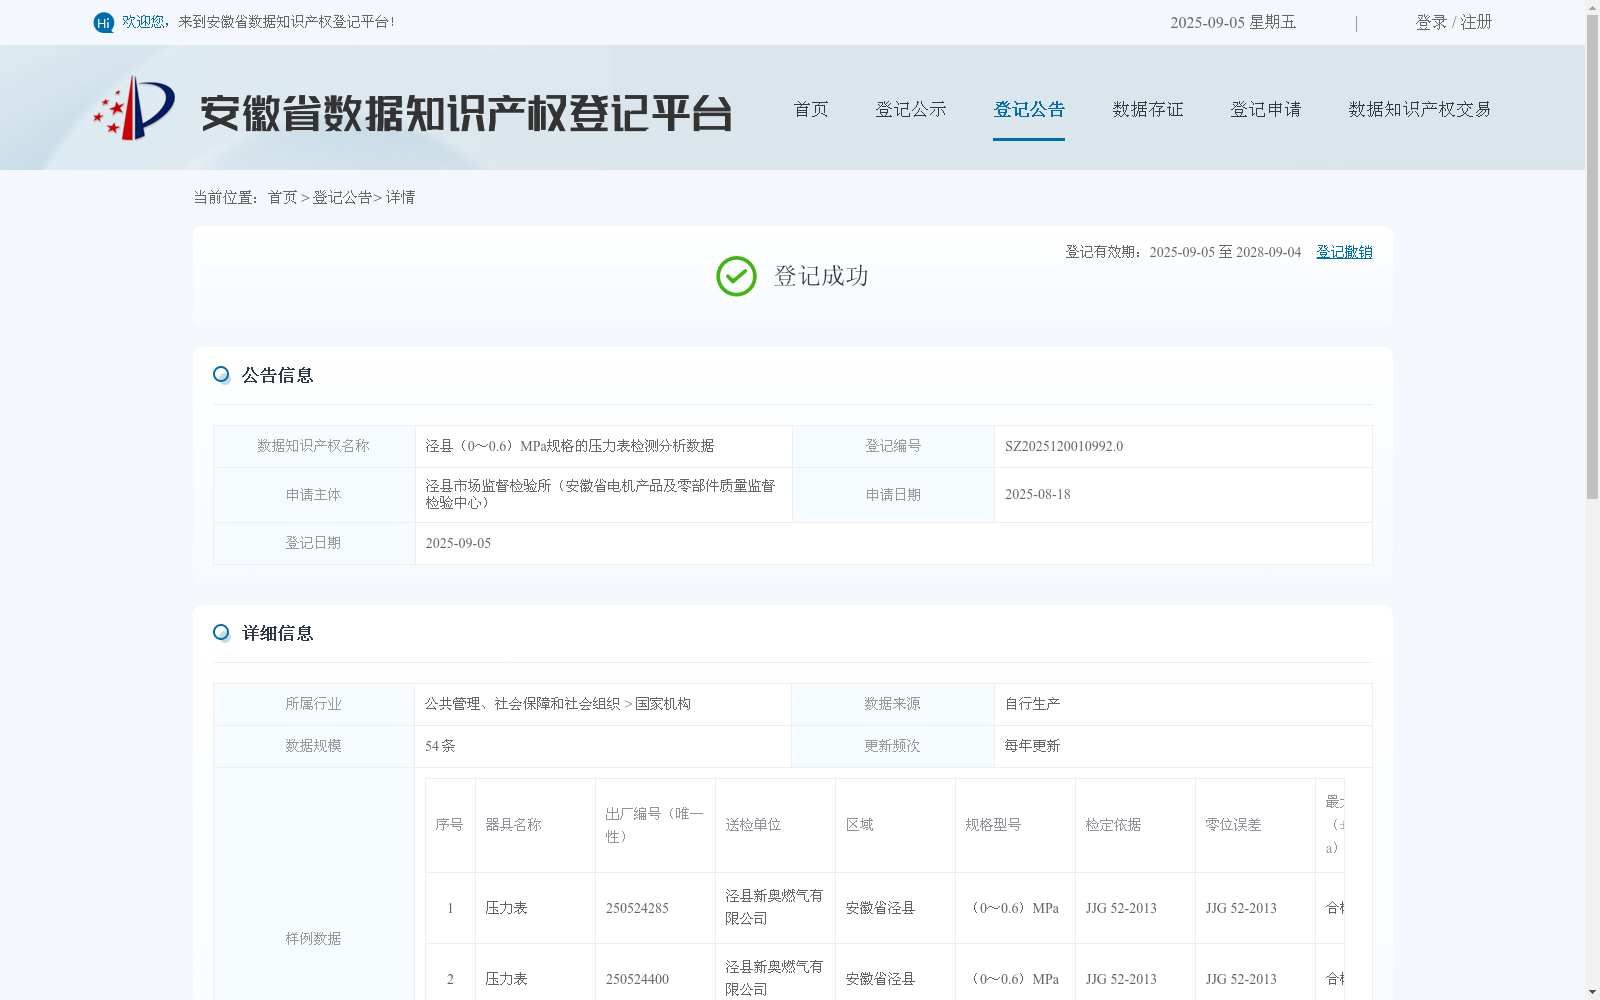Viewport: 1600px width, 1000px height.
Task: Click 登记公告 in the breadcrumb
Action: (342, 198)
